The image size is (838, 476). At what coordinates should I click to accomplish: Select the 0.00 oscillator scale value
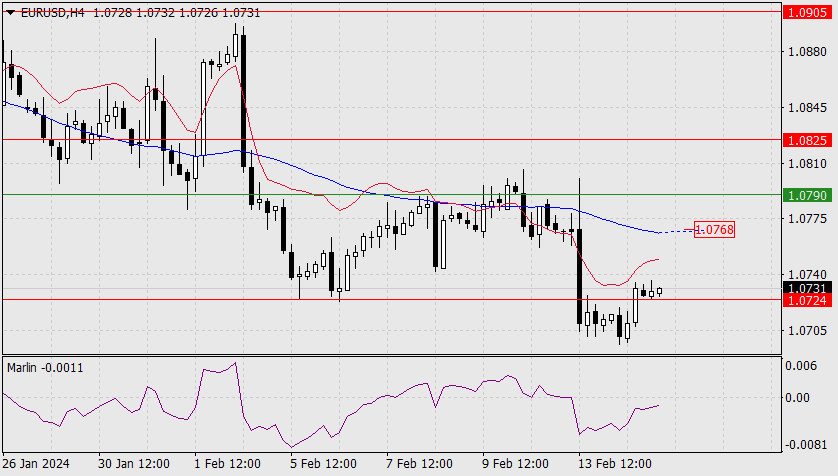(797, 397)
